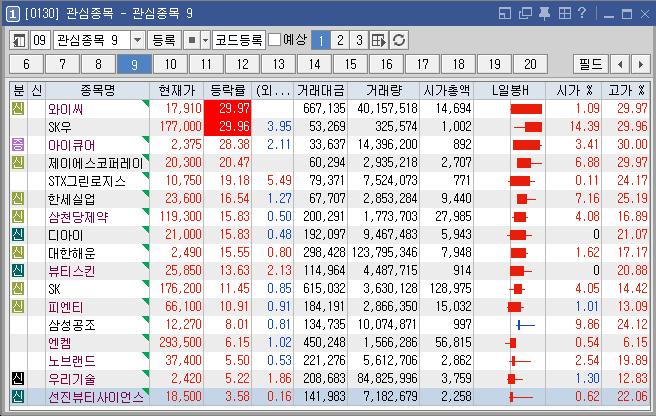Switch to watchlist group tab 6
The height and width of the screenshot is (416, 656).
pos(26,64)
